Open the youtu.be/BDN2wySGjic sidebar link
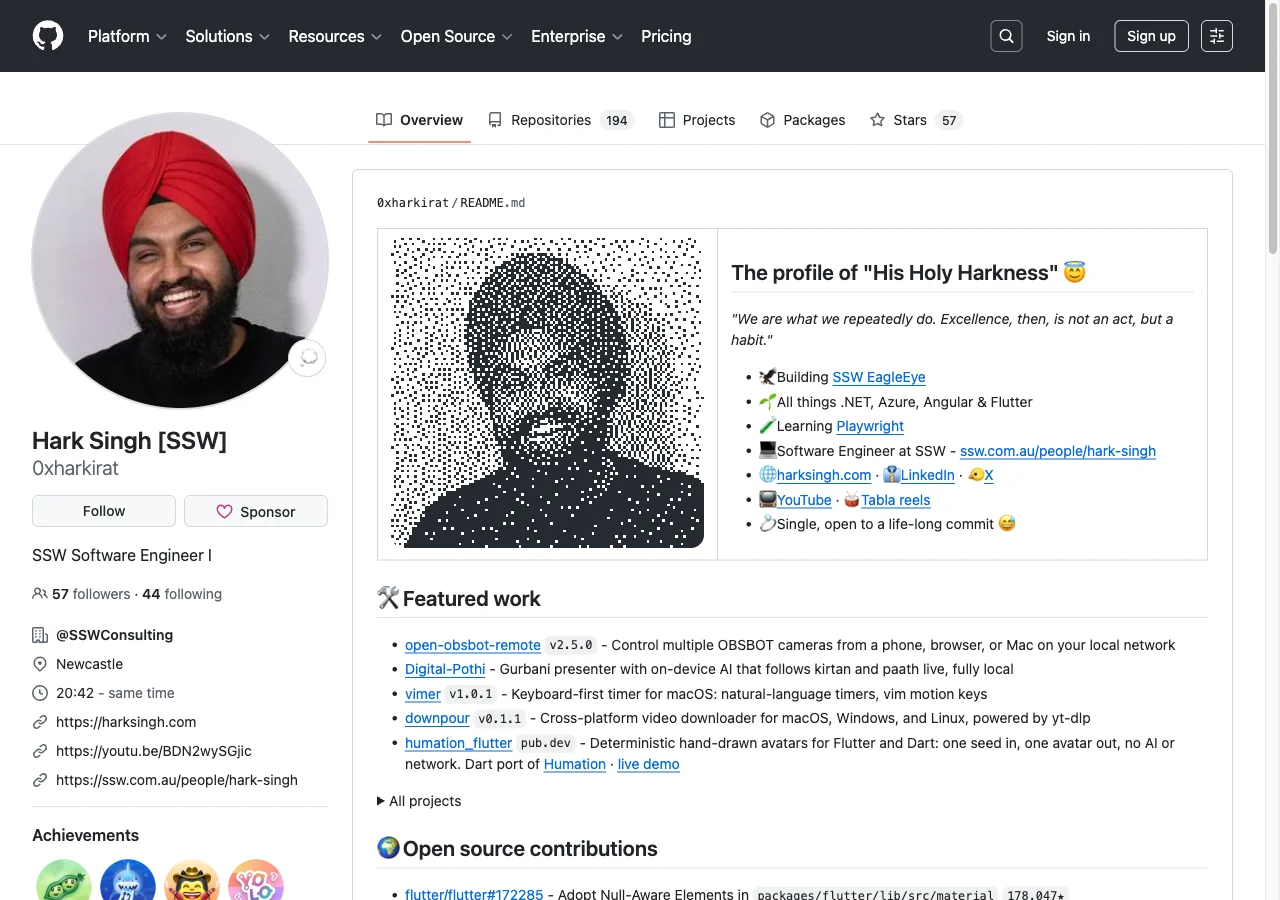The height and width of the screenshot is (900, 1280). 154,751
